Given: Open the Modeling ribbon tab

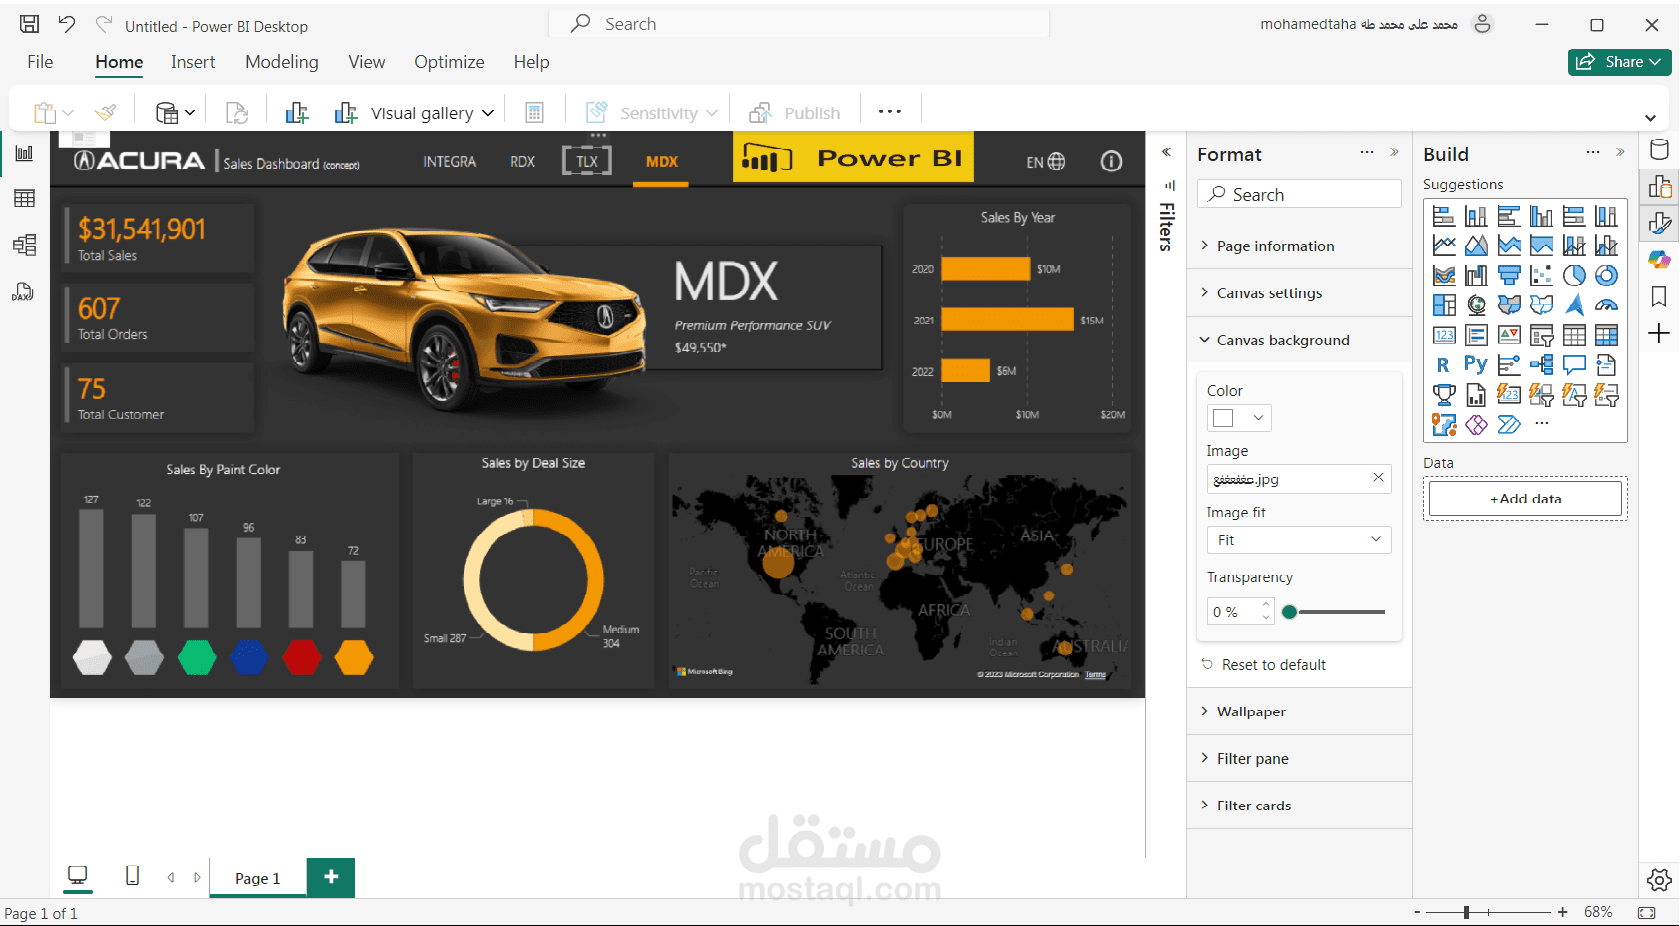Looking at the screenshot, I should (x=282, y=62).
